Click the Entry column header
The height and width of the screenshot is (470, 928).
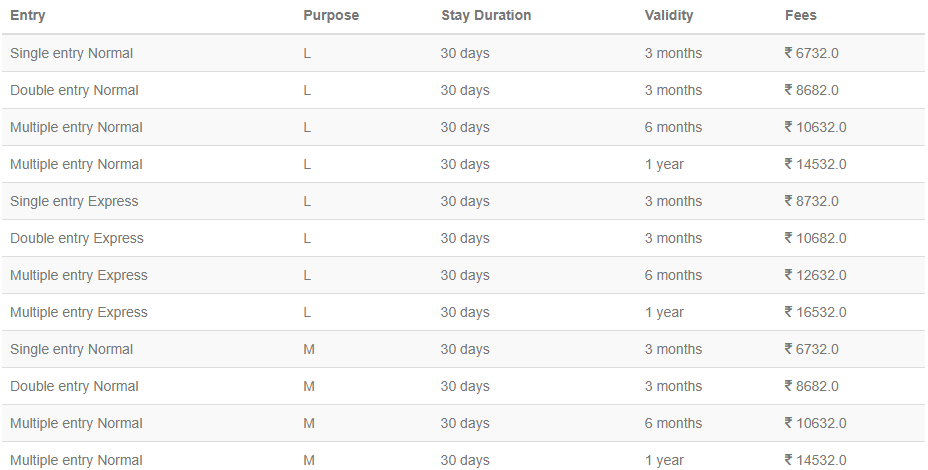27,15
